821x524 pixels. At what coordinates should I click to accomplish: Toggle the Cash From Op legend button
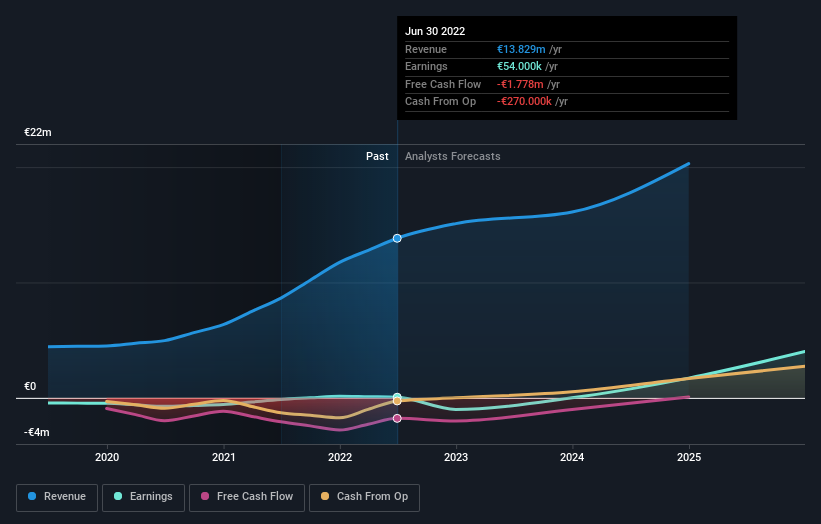364,497
